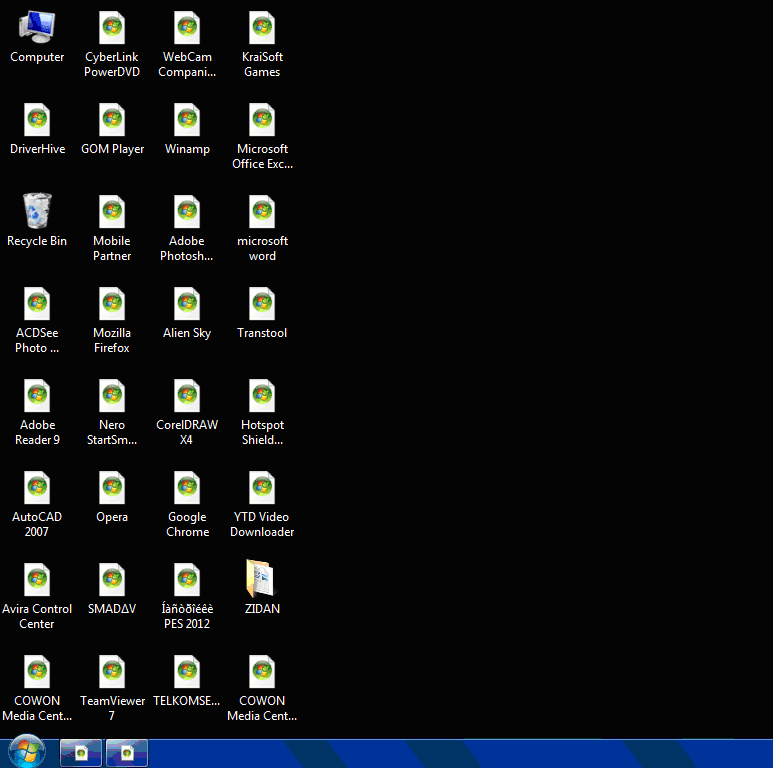Select the TELKOMSEL shortcut icon

pos(187,672)
